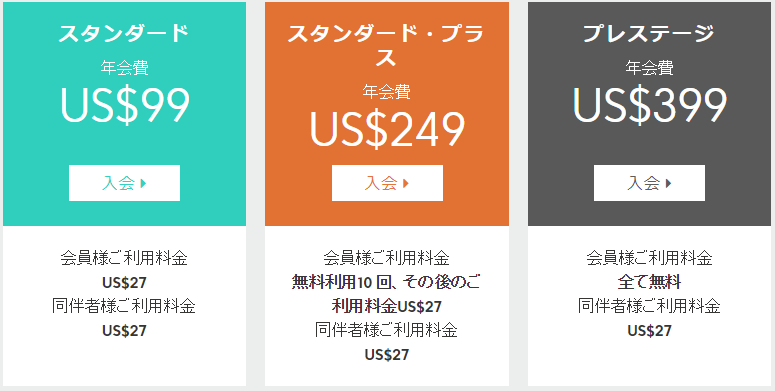
Task: Click 年会費 label in the orange card
Action: (x=387, y=91)
